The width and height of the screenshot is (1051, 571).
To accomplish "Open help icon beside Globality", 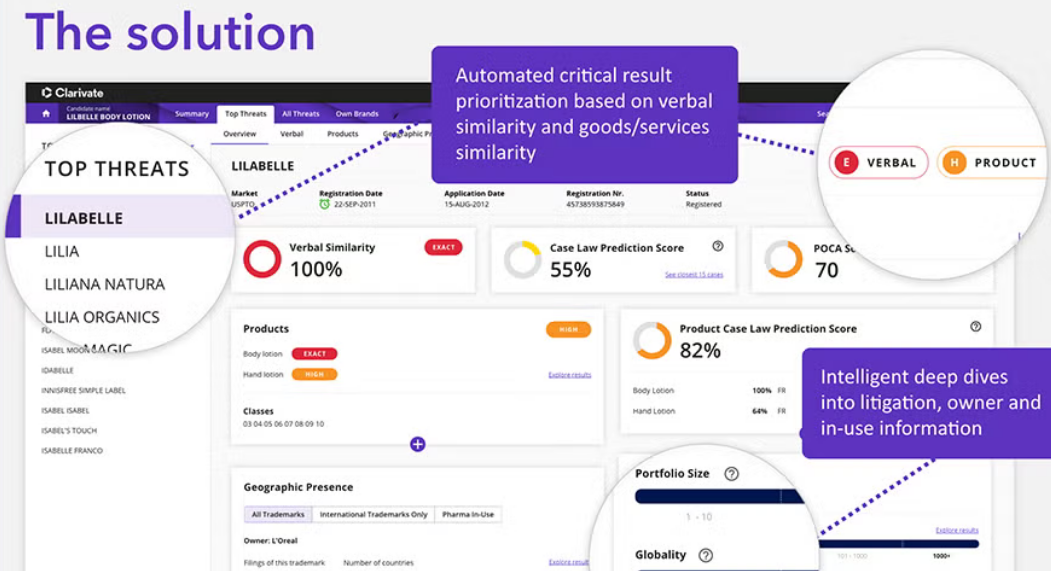I will (x=706, y=555).
